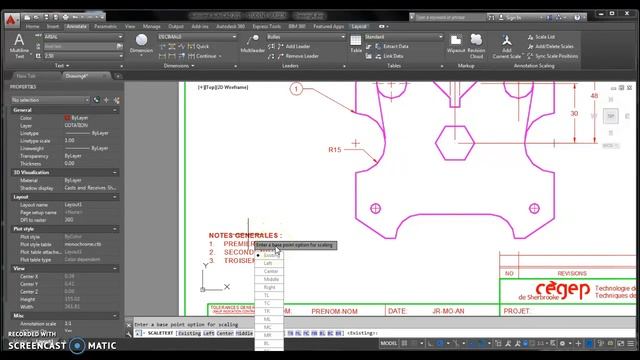Click the ByLayer red color swatch
Screen dimensions: 640x360
click(67, 118)
